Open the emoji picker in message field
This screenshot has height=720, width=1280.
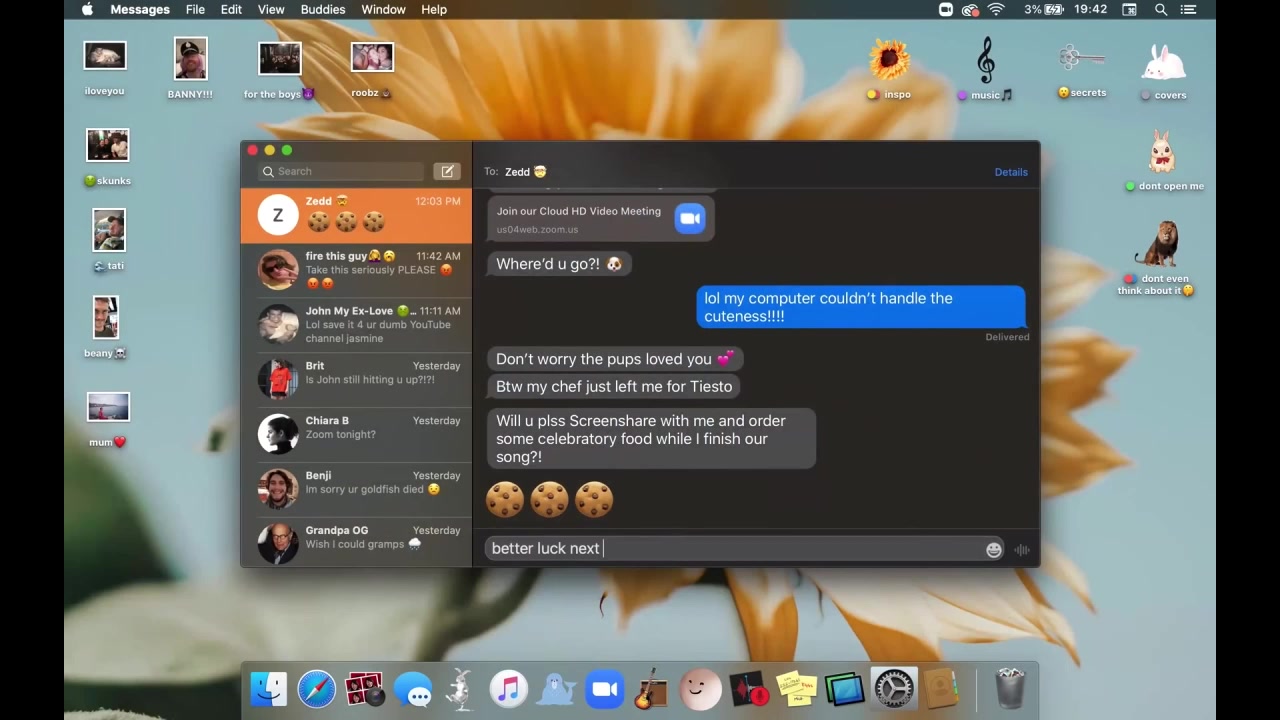click(993, 549)
